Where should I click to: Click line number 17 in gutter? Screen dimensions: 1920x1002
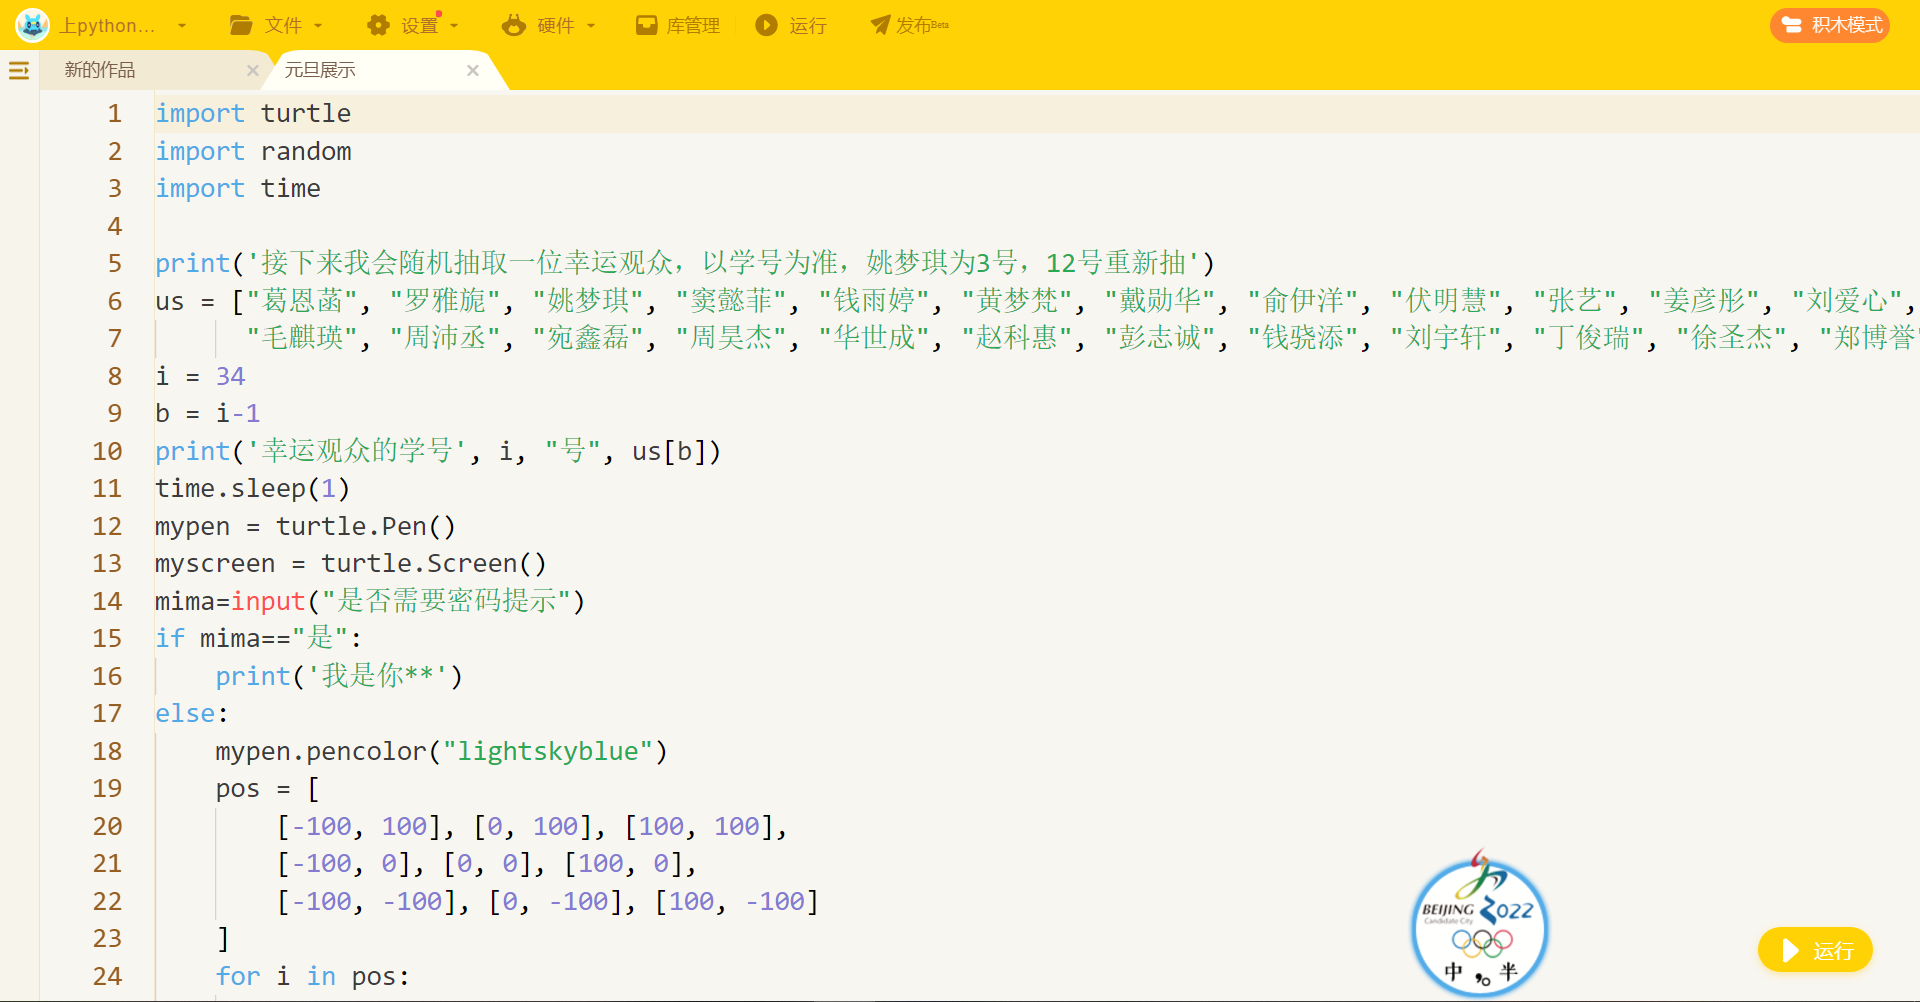point(107,713)
